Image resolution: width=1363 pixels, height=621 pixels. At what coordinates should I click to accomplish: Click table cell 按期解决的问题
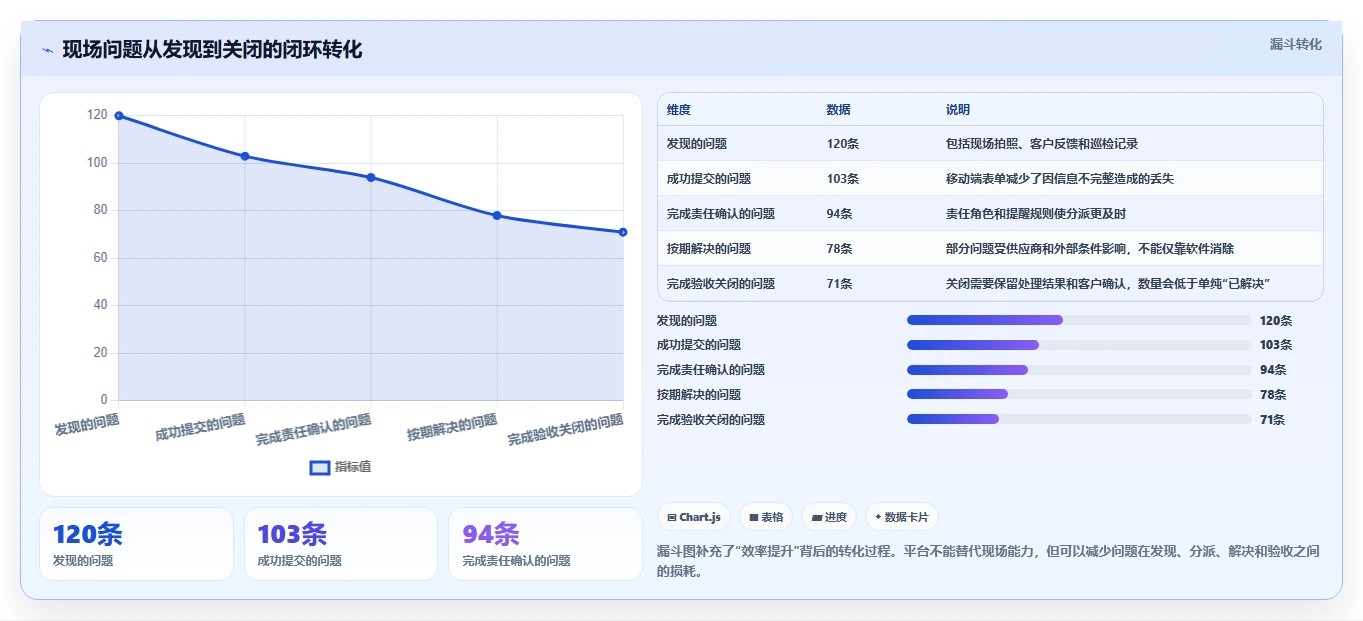709,249
